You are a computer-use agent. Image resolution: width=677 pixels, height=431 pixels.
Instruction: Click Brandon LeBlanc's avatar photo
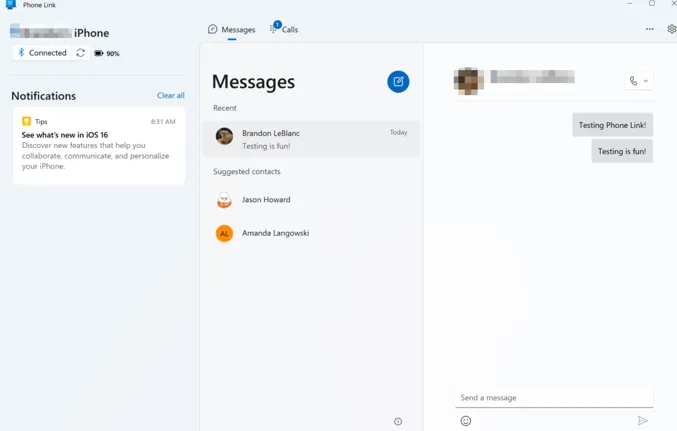pyautogui.click(x=224, y=136)
